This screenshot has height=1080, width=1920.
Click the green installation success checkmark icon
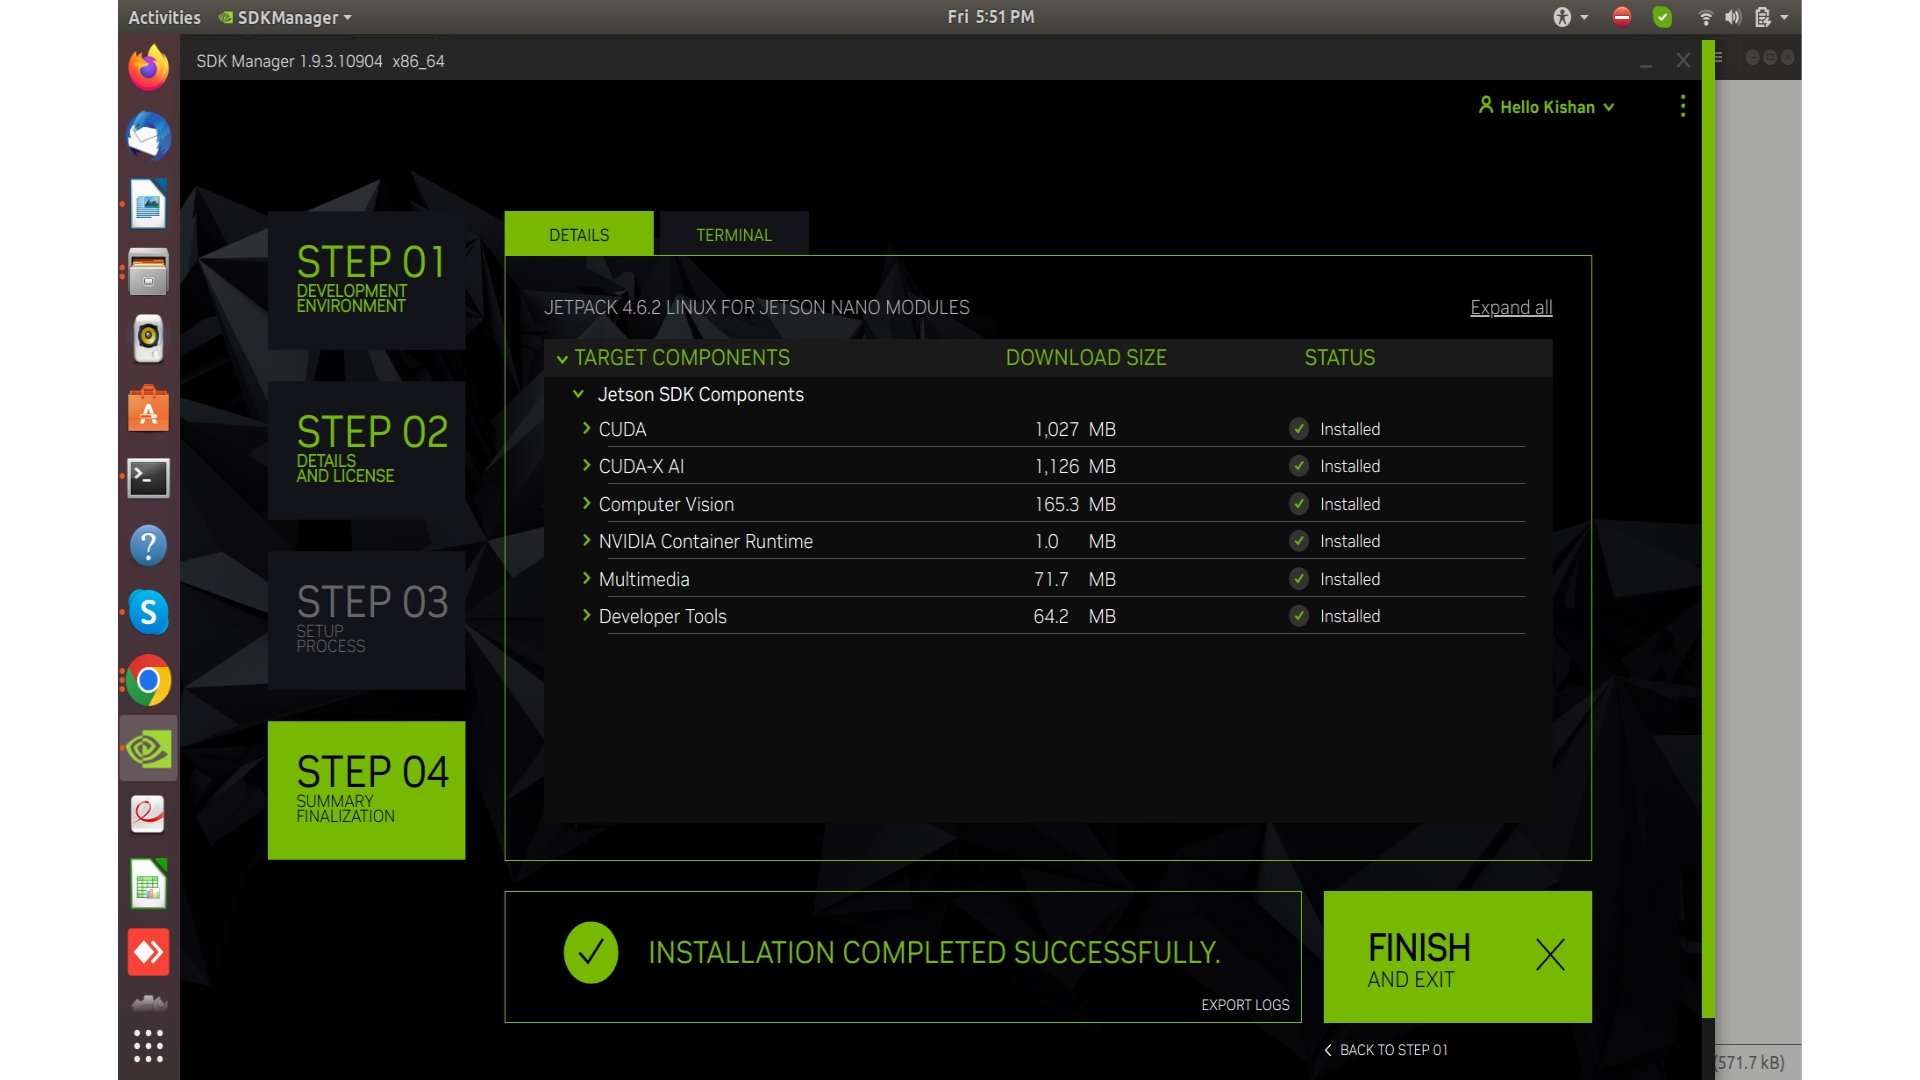pos(591,952)
